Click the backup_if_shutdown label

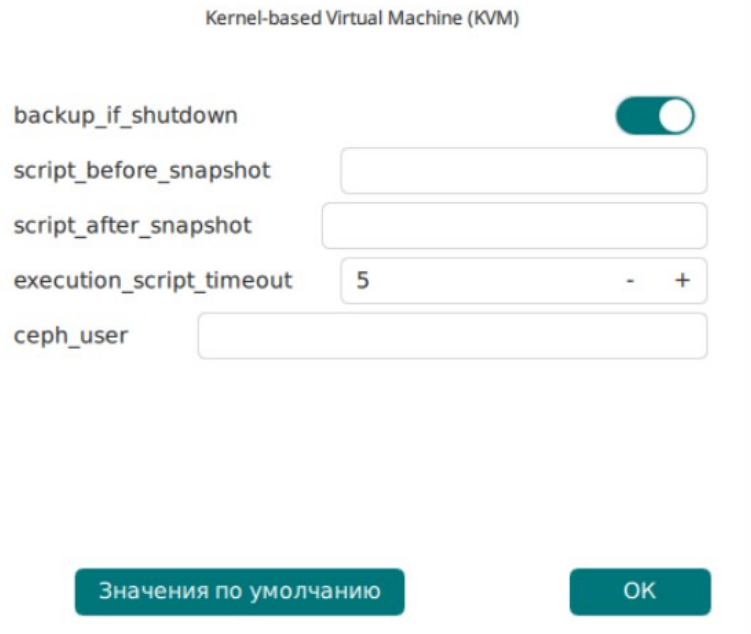(x=125, y=116)
